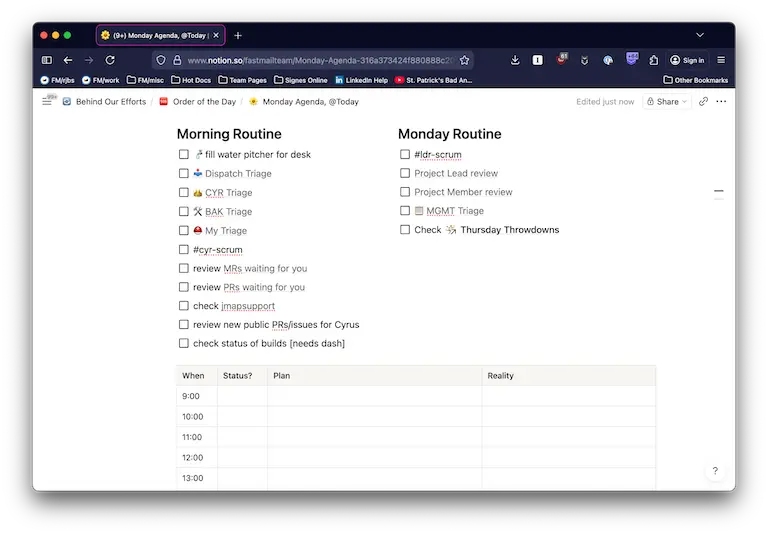768x534 pixels.
Task: Click the Firefox downloads arrow icon
Action: coord(515,60)
